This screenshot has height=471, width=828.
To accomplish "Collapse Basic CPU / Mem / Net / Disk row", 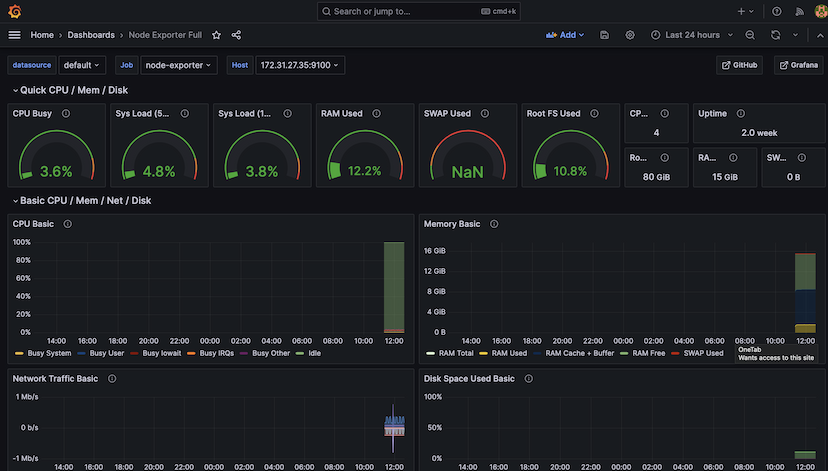I will tap(82, 201).
